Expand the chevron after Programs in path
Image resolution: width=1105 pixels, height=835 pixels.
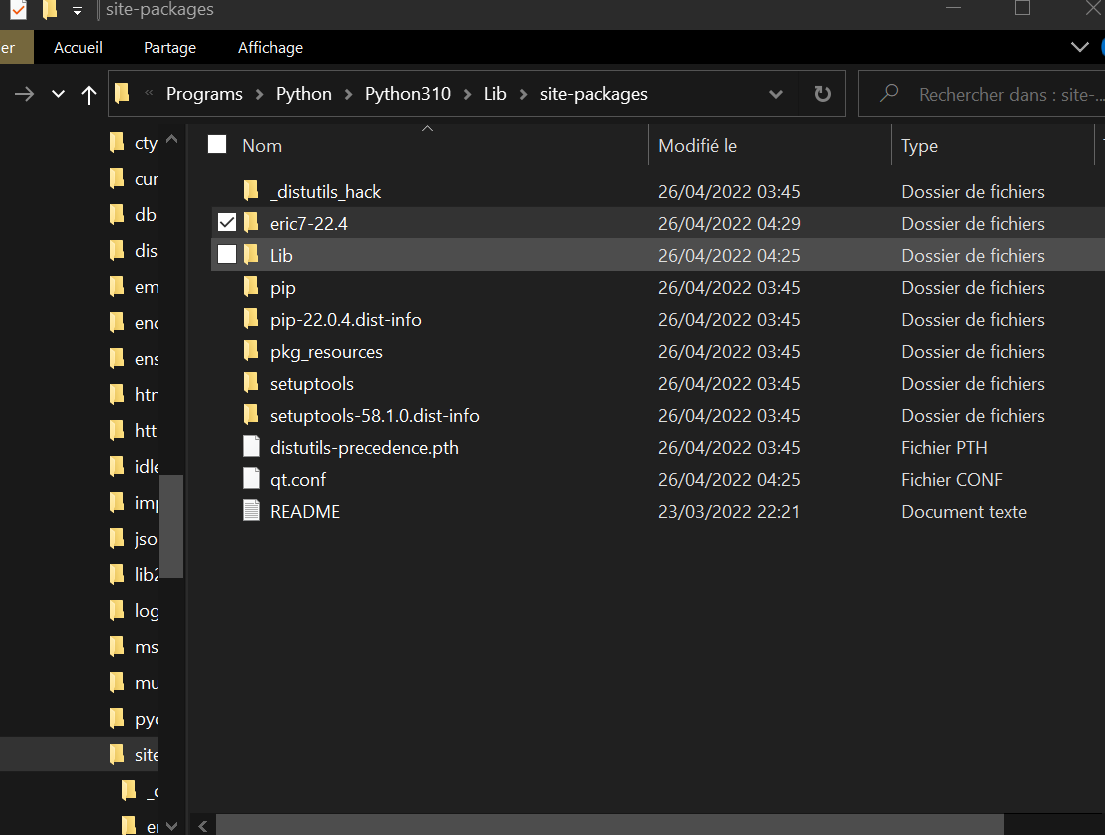point(259,94)
